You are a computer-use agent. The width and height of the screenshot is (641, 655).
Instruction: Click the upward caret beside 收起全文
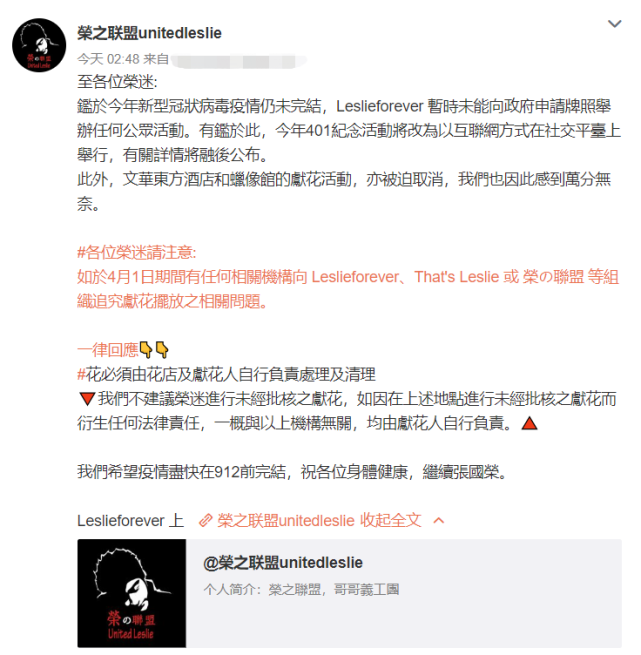439,521
